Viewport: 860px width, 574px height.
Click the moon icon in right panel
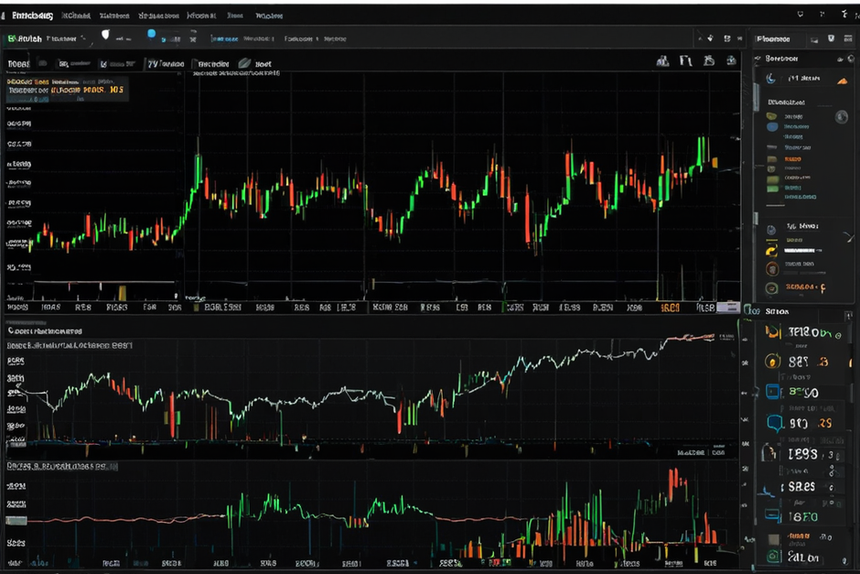coord(771,78)
